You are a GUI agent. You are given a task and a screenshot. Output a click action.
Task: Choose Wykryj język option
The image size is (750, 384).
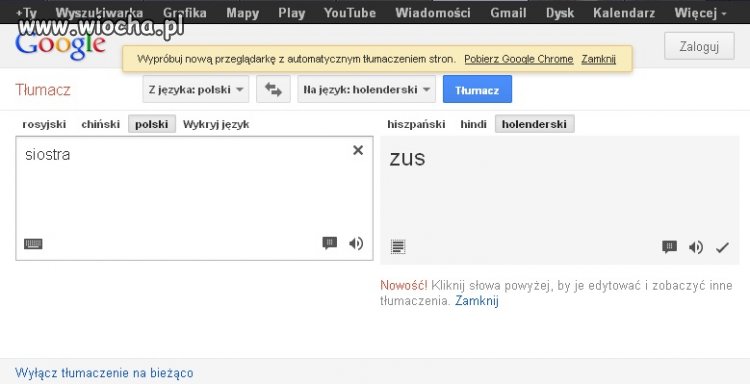click(x=216, y=124)
